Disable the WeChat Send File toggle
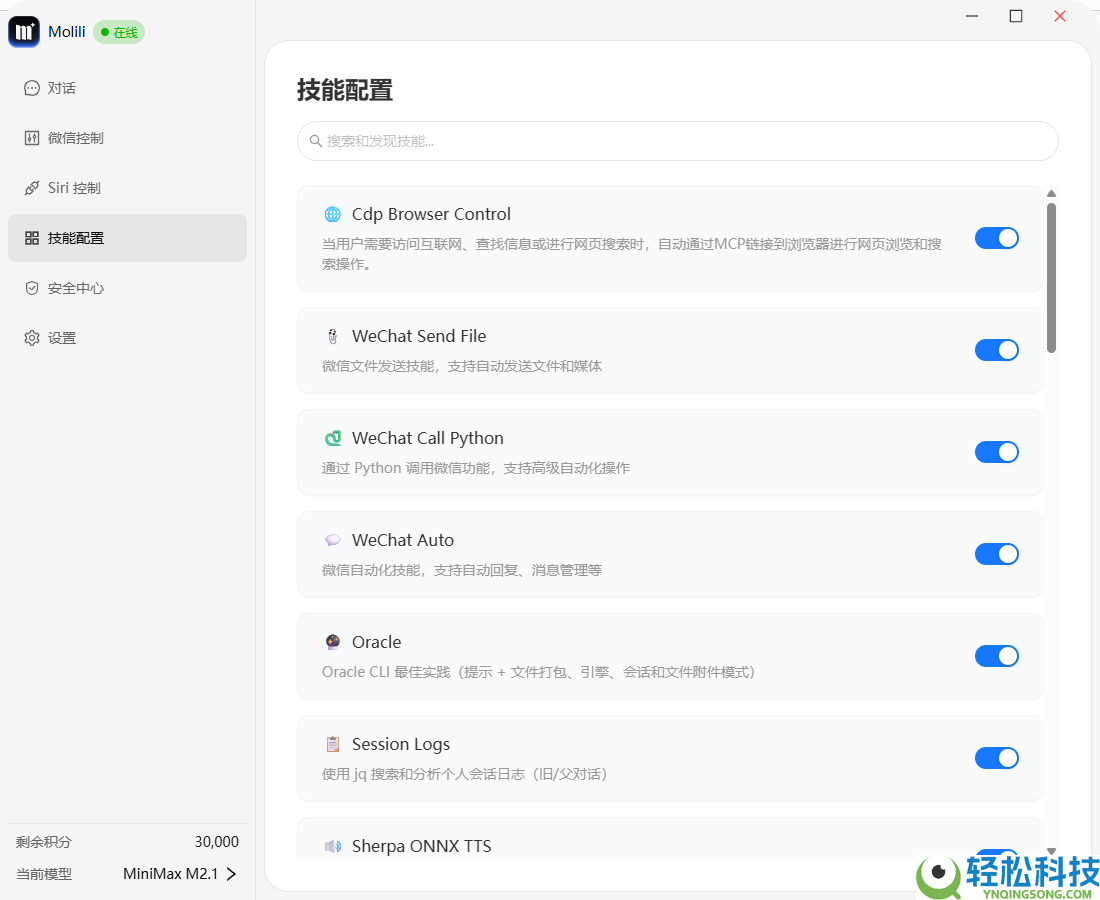Screen dimensions: 1100x900 (996, 350)
